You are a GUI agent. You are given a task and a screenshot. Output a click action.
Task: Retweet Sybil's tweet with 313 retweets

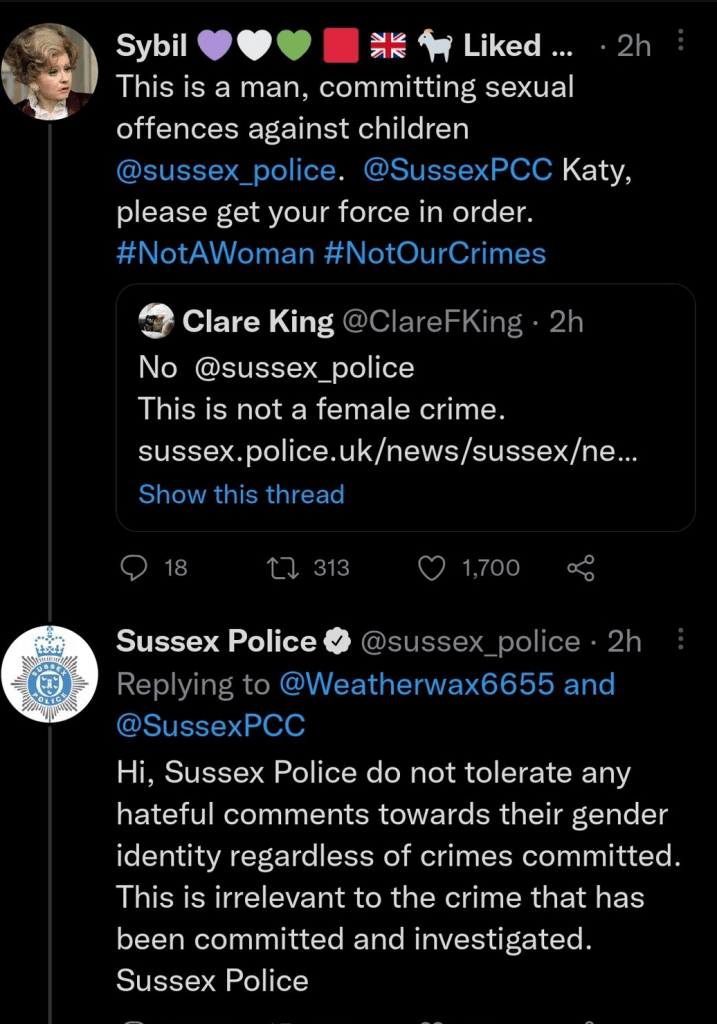(278, 568)
